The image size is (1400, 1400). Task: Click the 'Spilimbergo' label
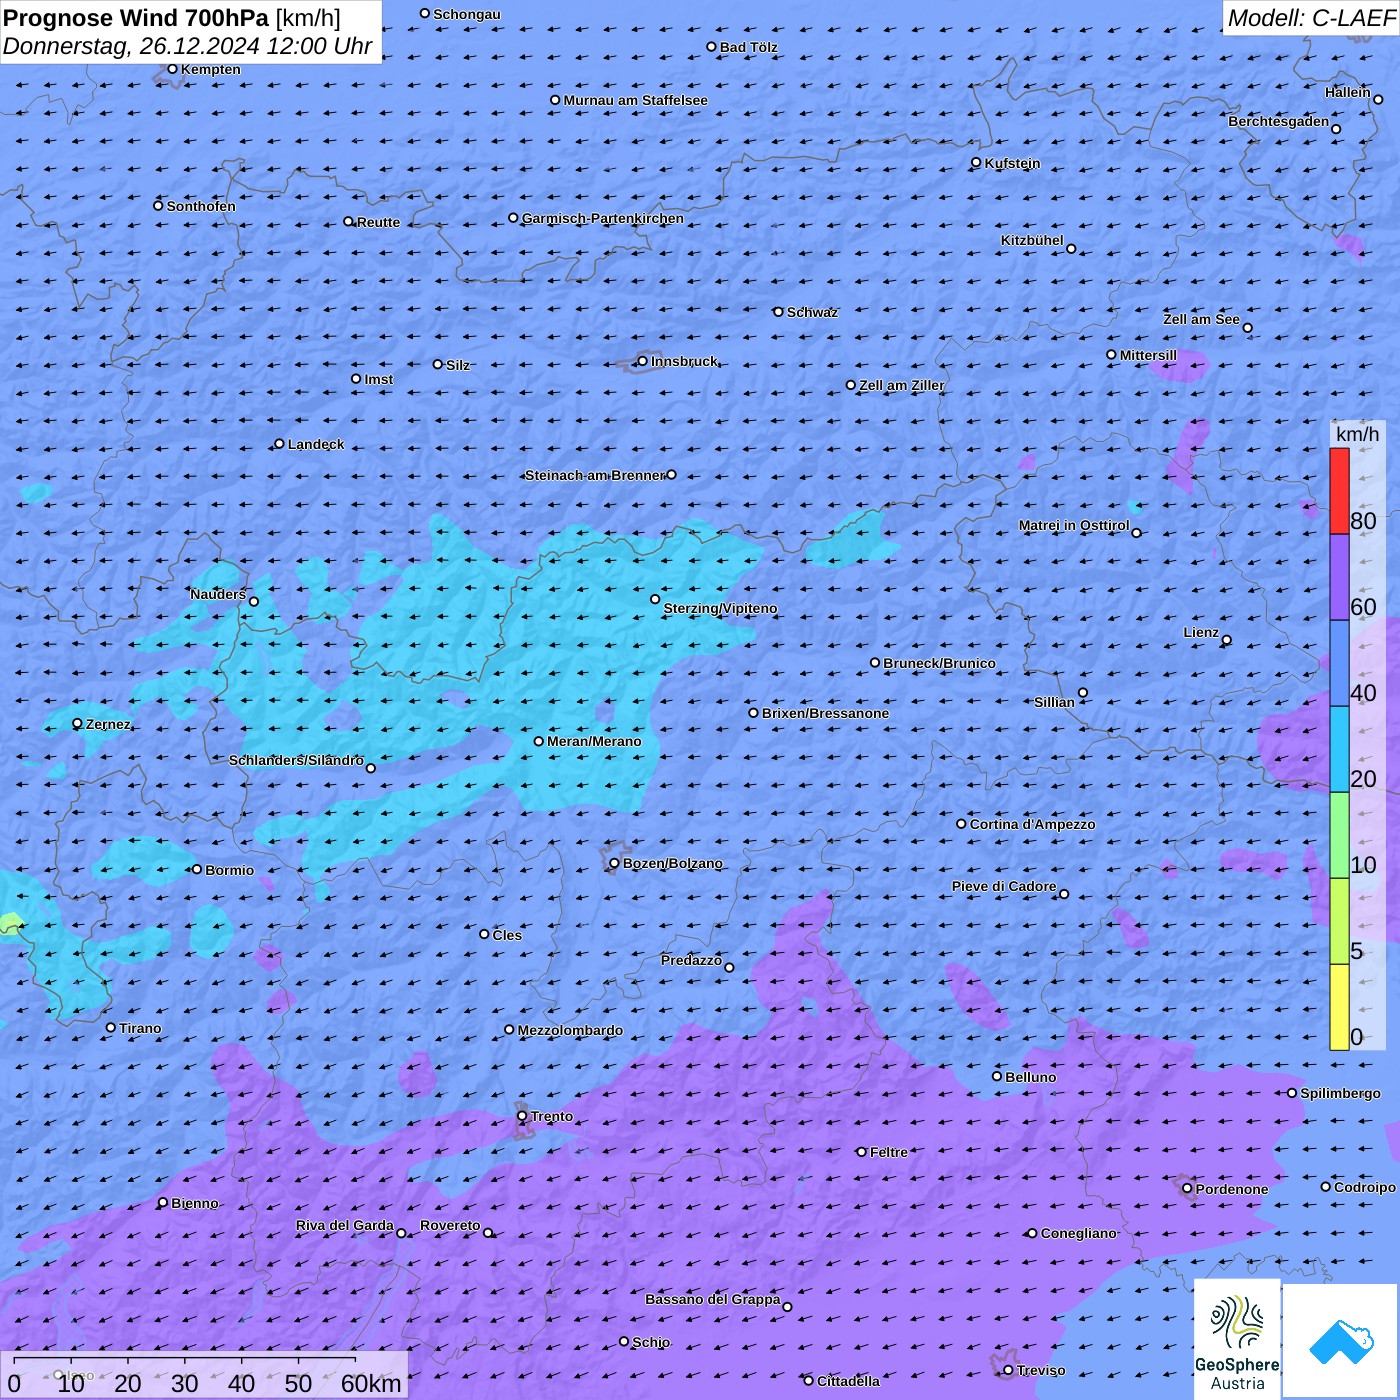point(1340,1093)
